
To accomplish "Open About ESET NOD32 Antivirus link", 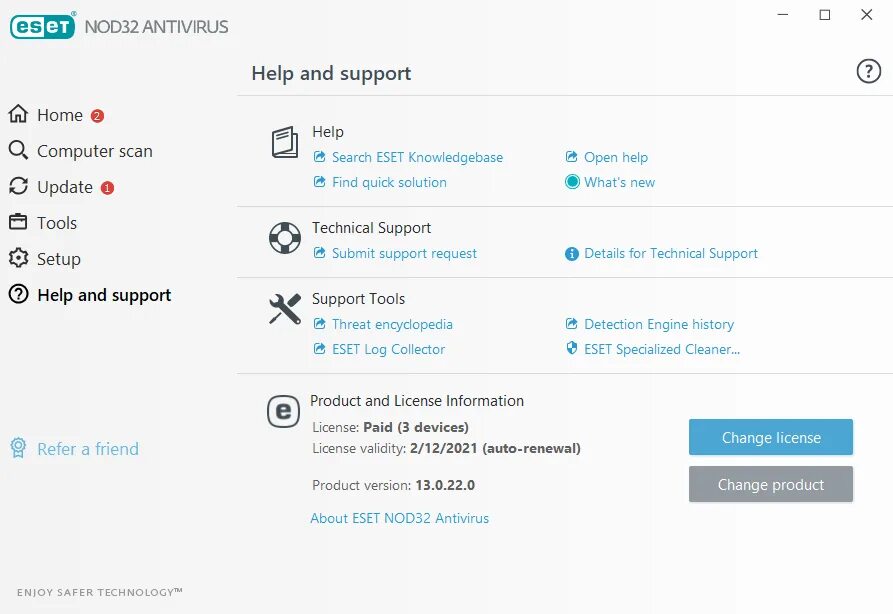I will point(400,518).
